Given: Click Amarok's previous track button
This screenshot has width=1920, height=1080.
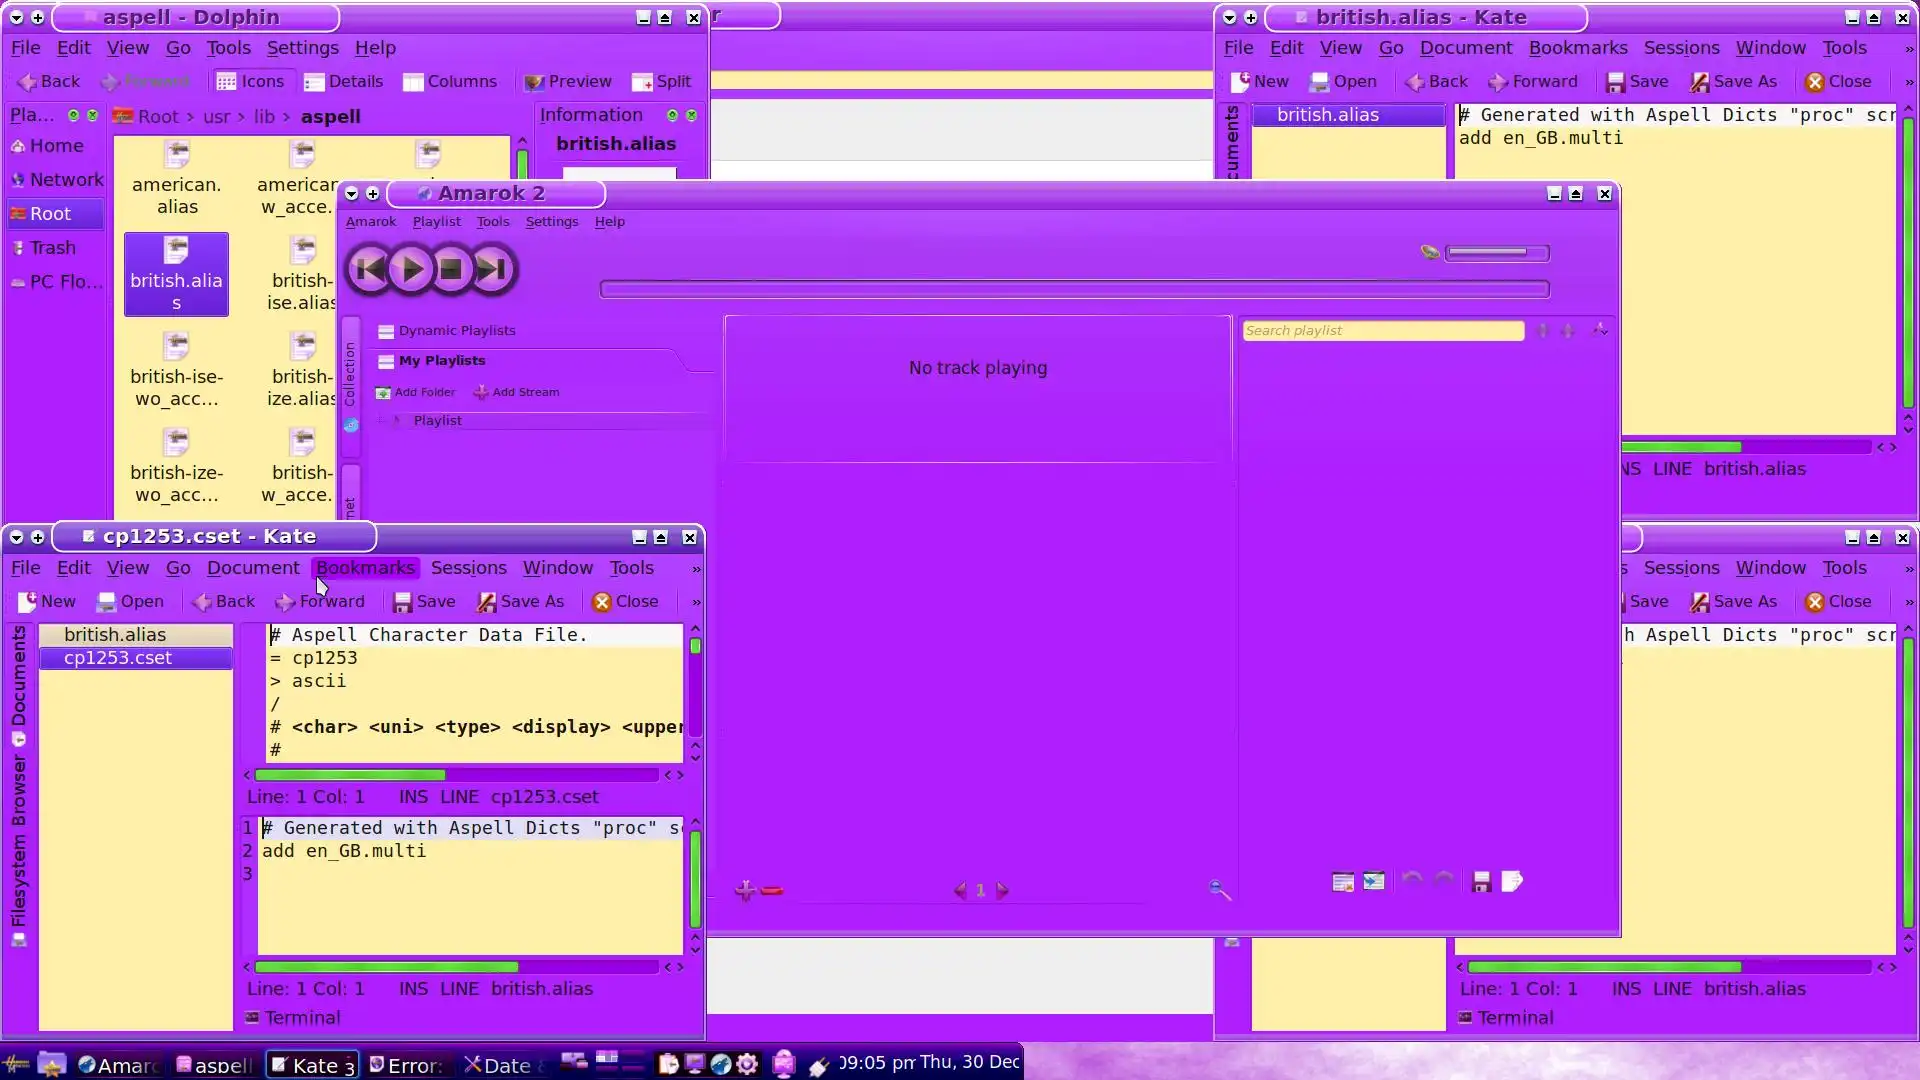Looking at the screenshot, I should [x=369, y=269].
